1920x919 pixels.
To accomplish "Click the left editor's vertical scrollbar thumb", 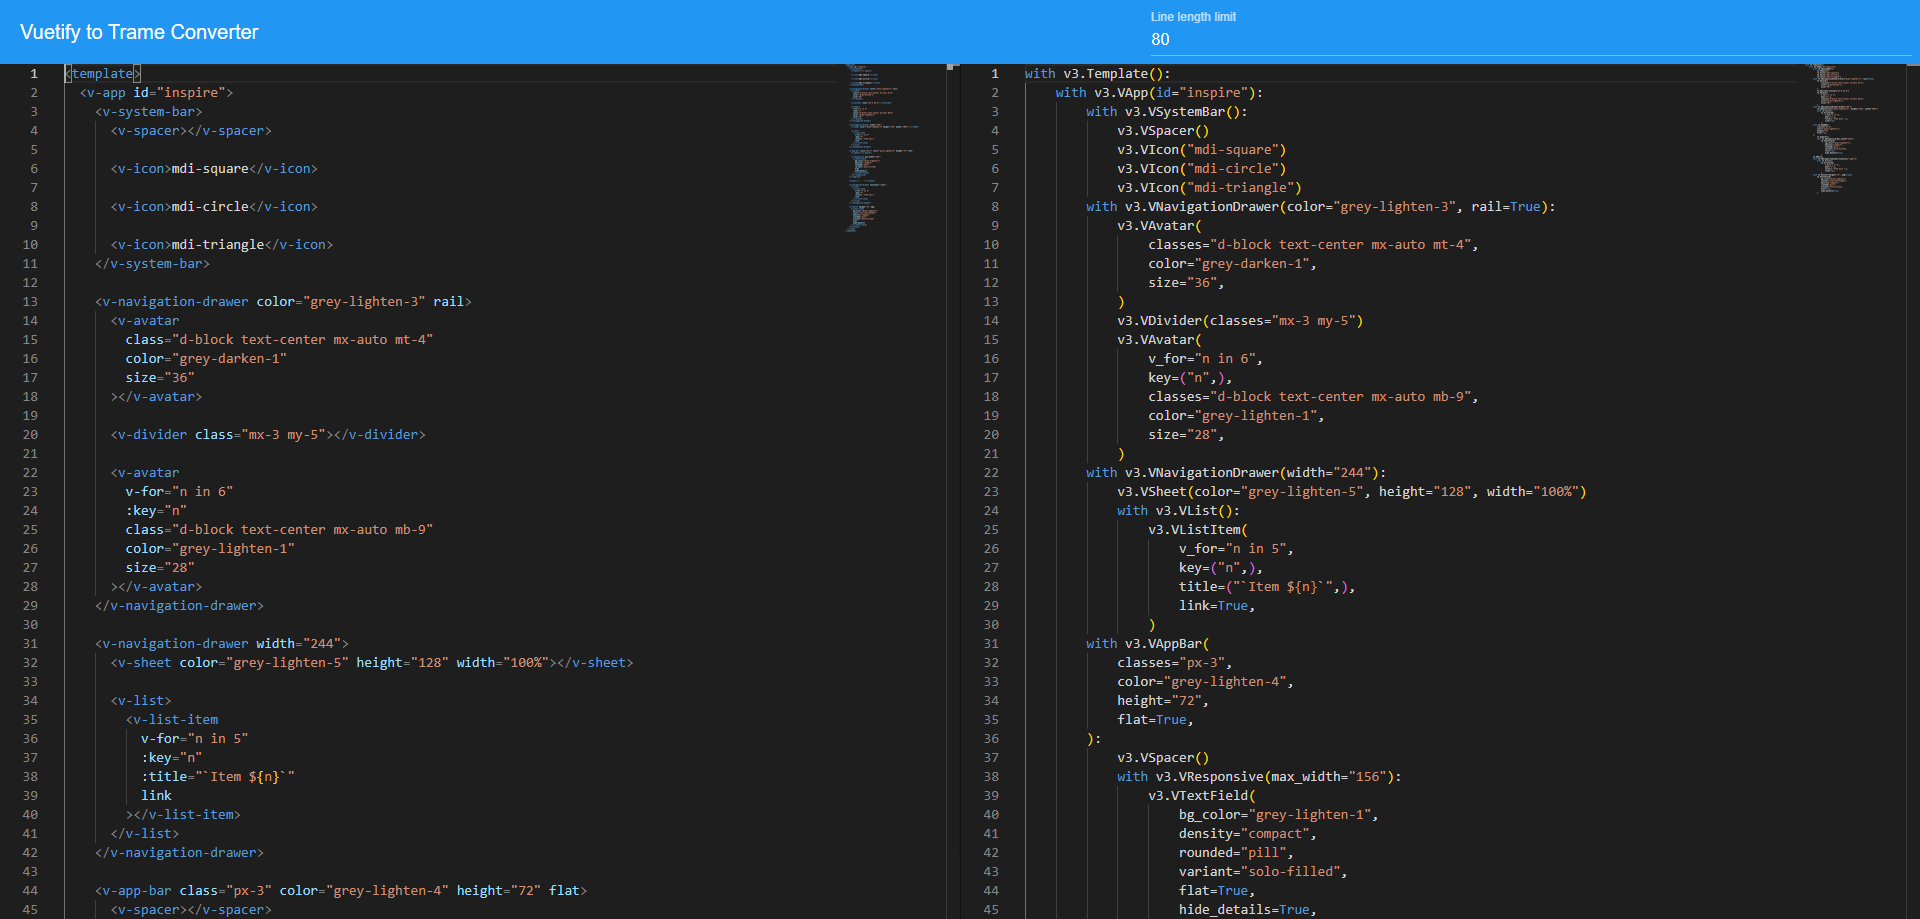I will pos(951,68).
